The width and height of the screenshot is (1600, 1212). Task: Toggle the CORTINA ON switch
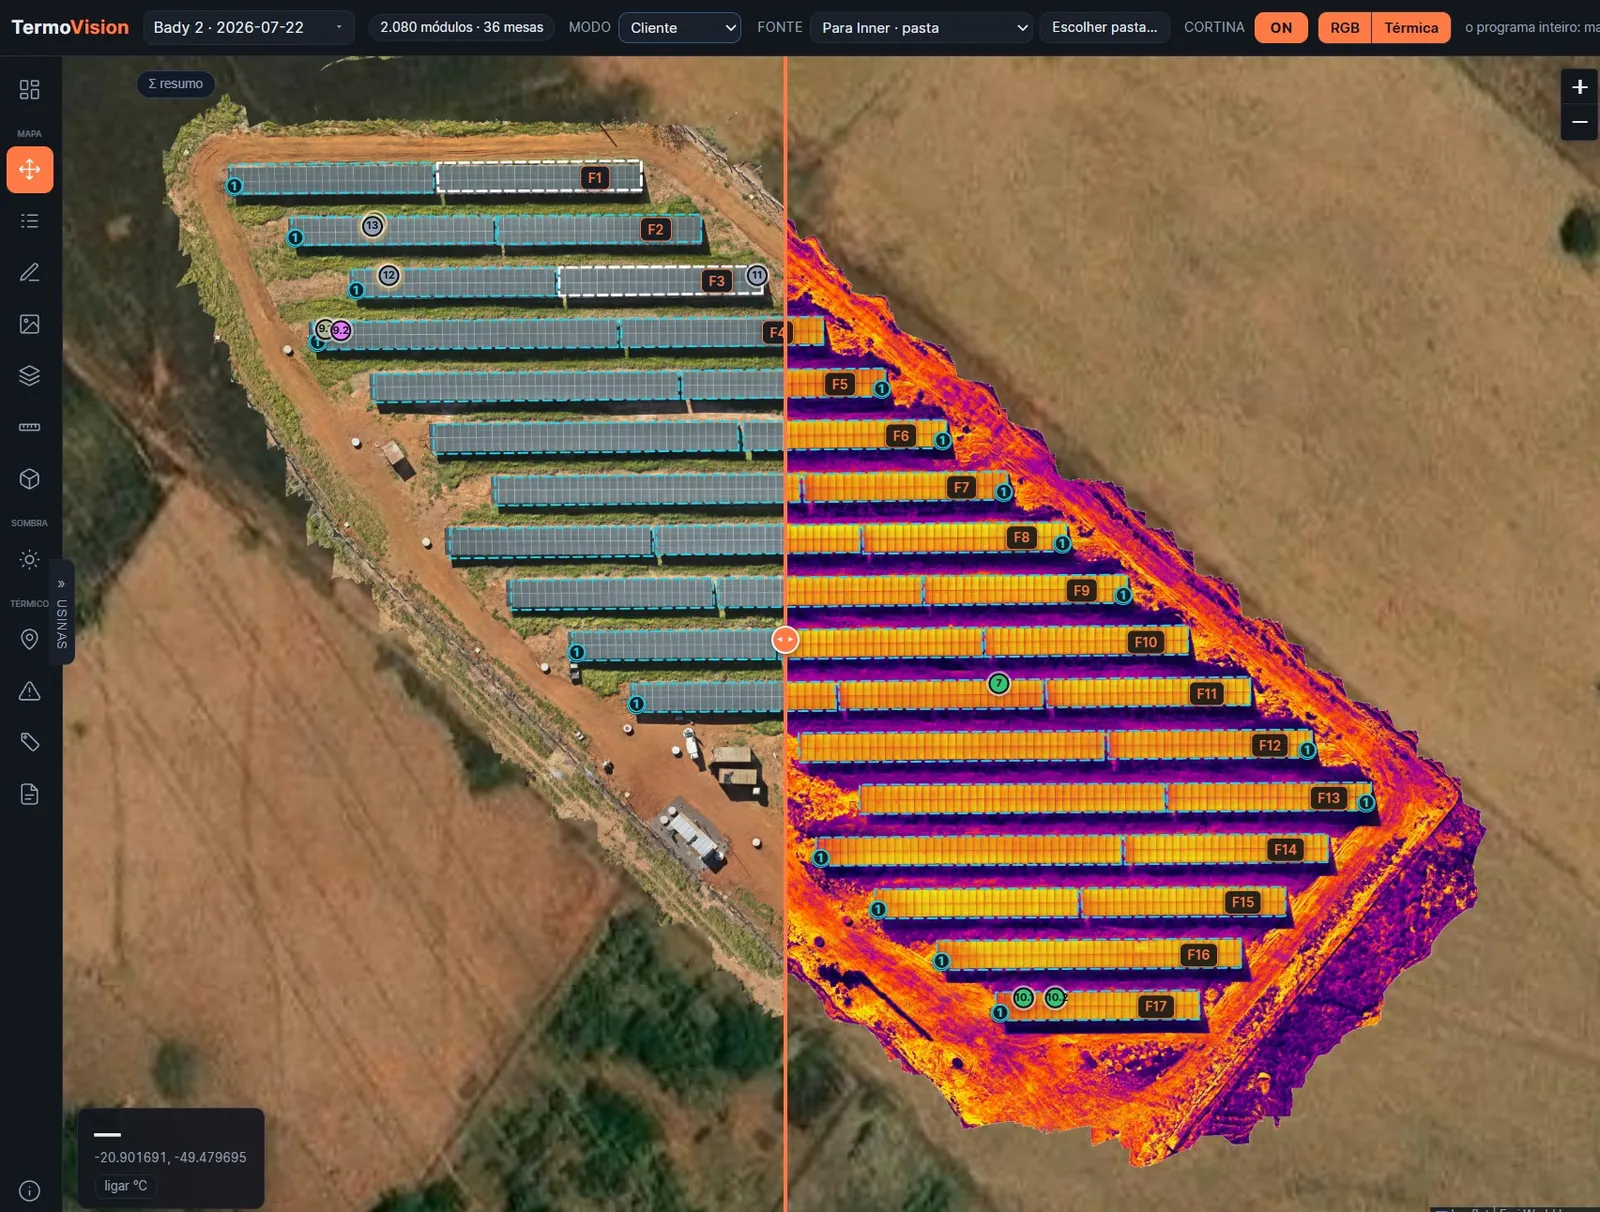[x=1281, y=27]
